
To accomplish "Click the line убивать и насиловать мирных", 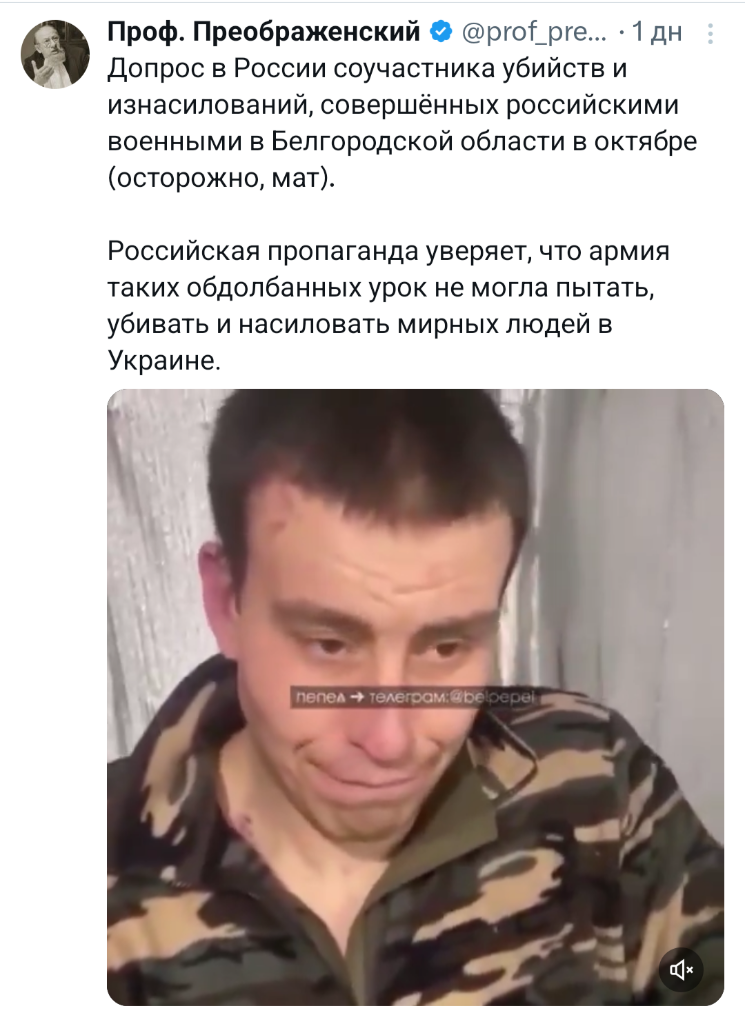I will point(360,324).
